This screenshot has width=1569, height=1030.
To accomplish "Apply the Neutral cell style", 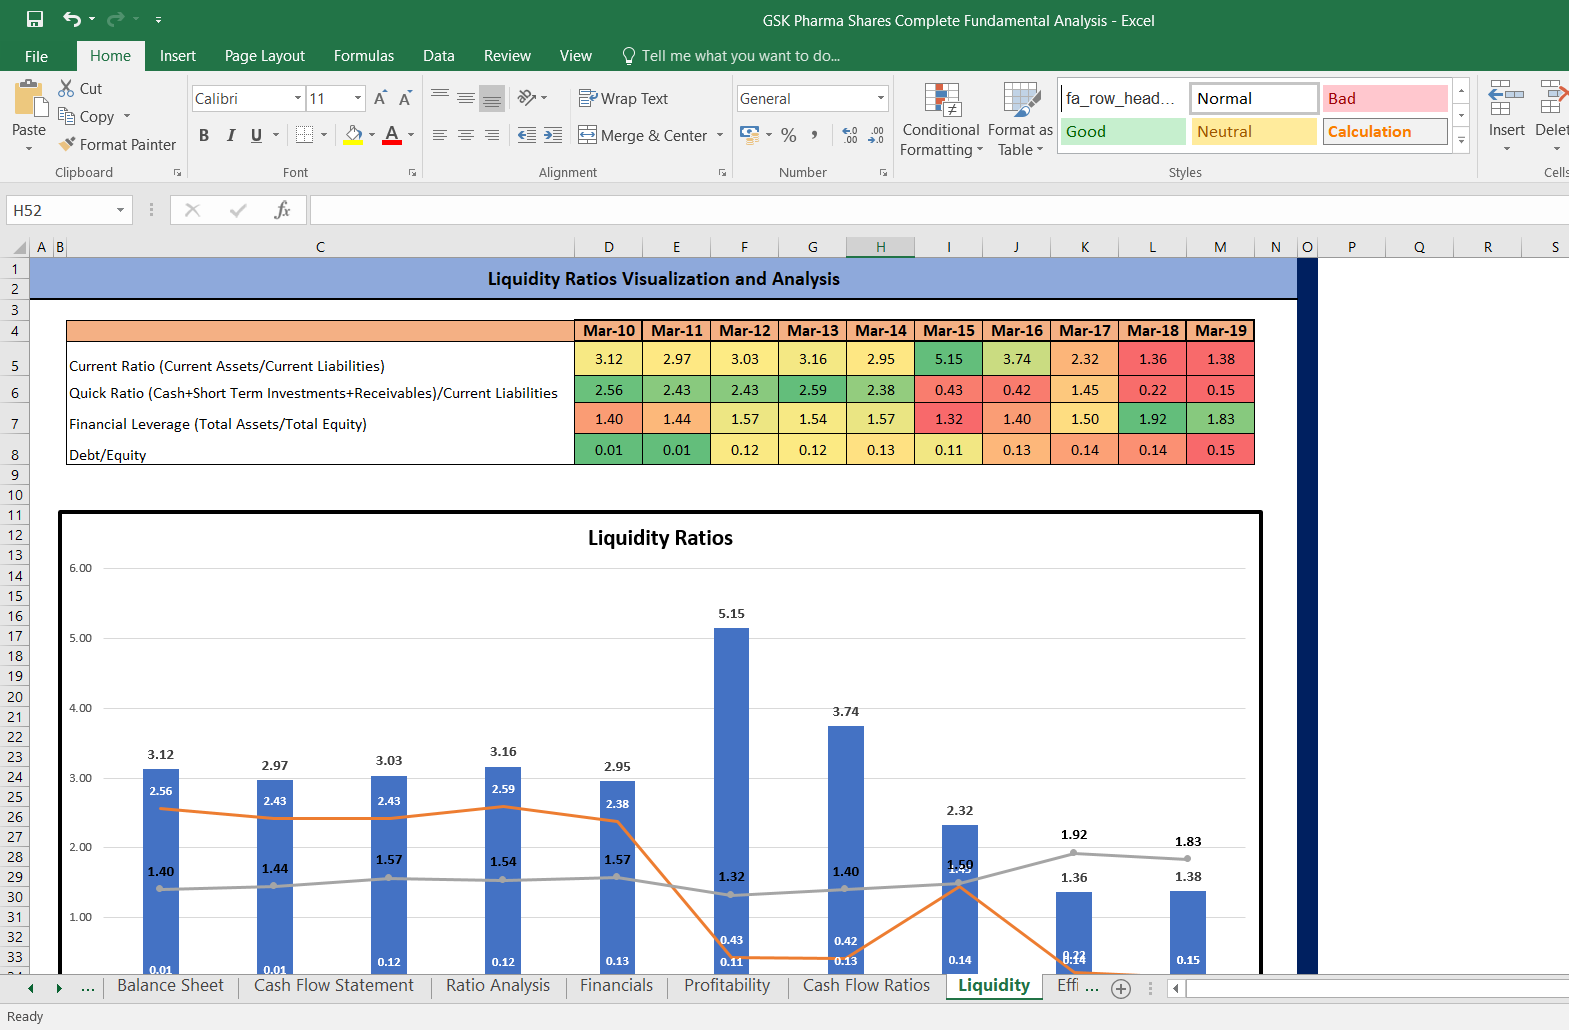I will click(1254, 131).
